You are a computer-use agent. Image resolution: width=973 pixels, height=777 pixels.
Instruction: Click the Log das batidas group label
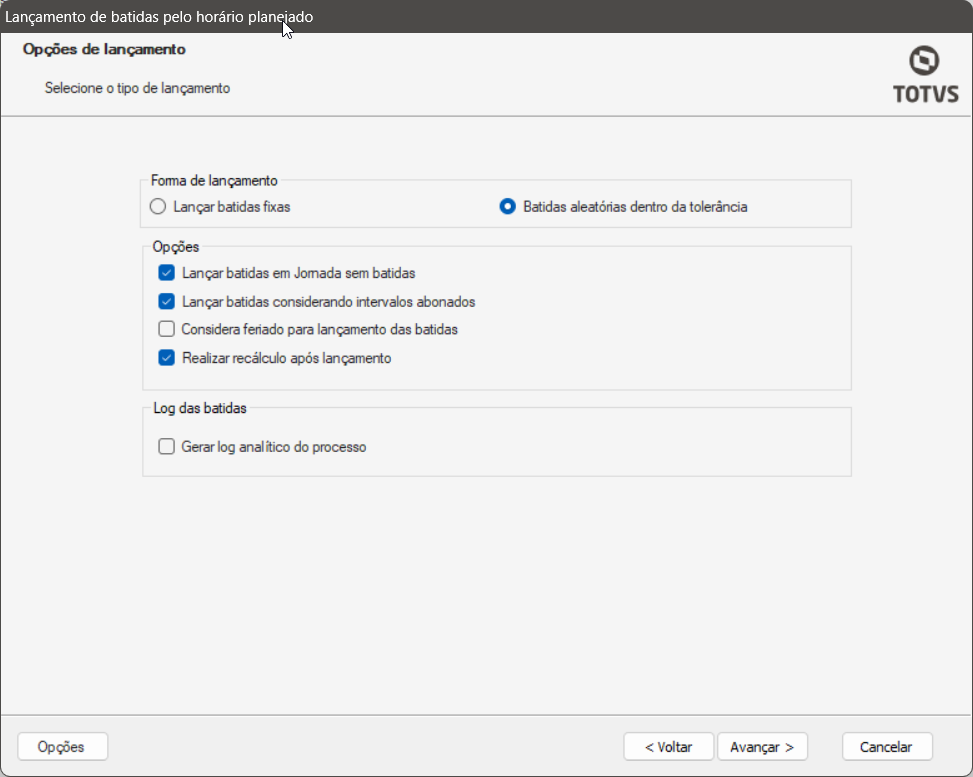pyautogui.click(x=200, y=408)
